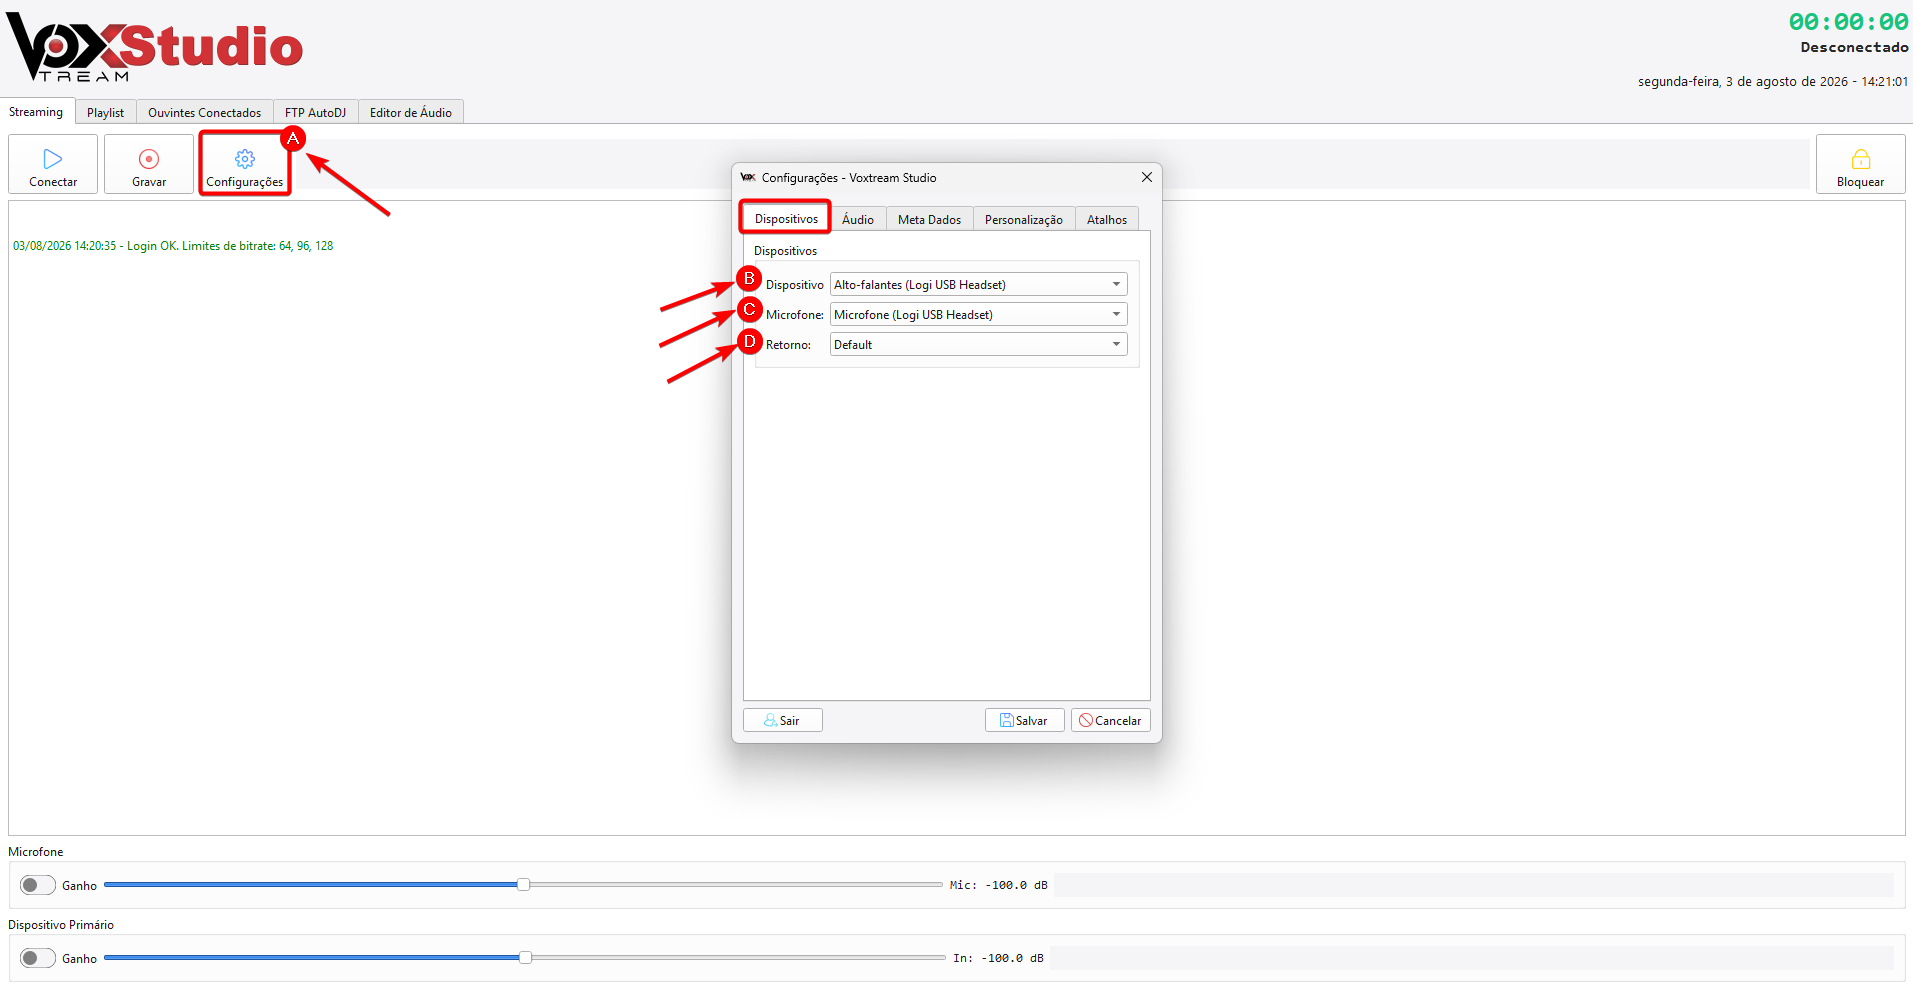Screen dimensions: 1913x991
Task: Click the Voxtream Studio logo
Action: (x=155, y=48)
